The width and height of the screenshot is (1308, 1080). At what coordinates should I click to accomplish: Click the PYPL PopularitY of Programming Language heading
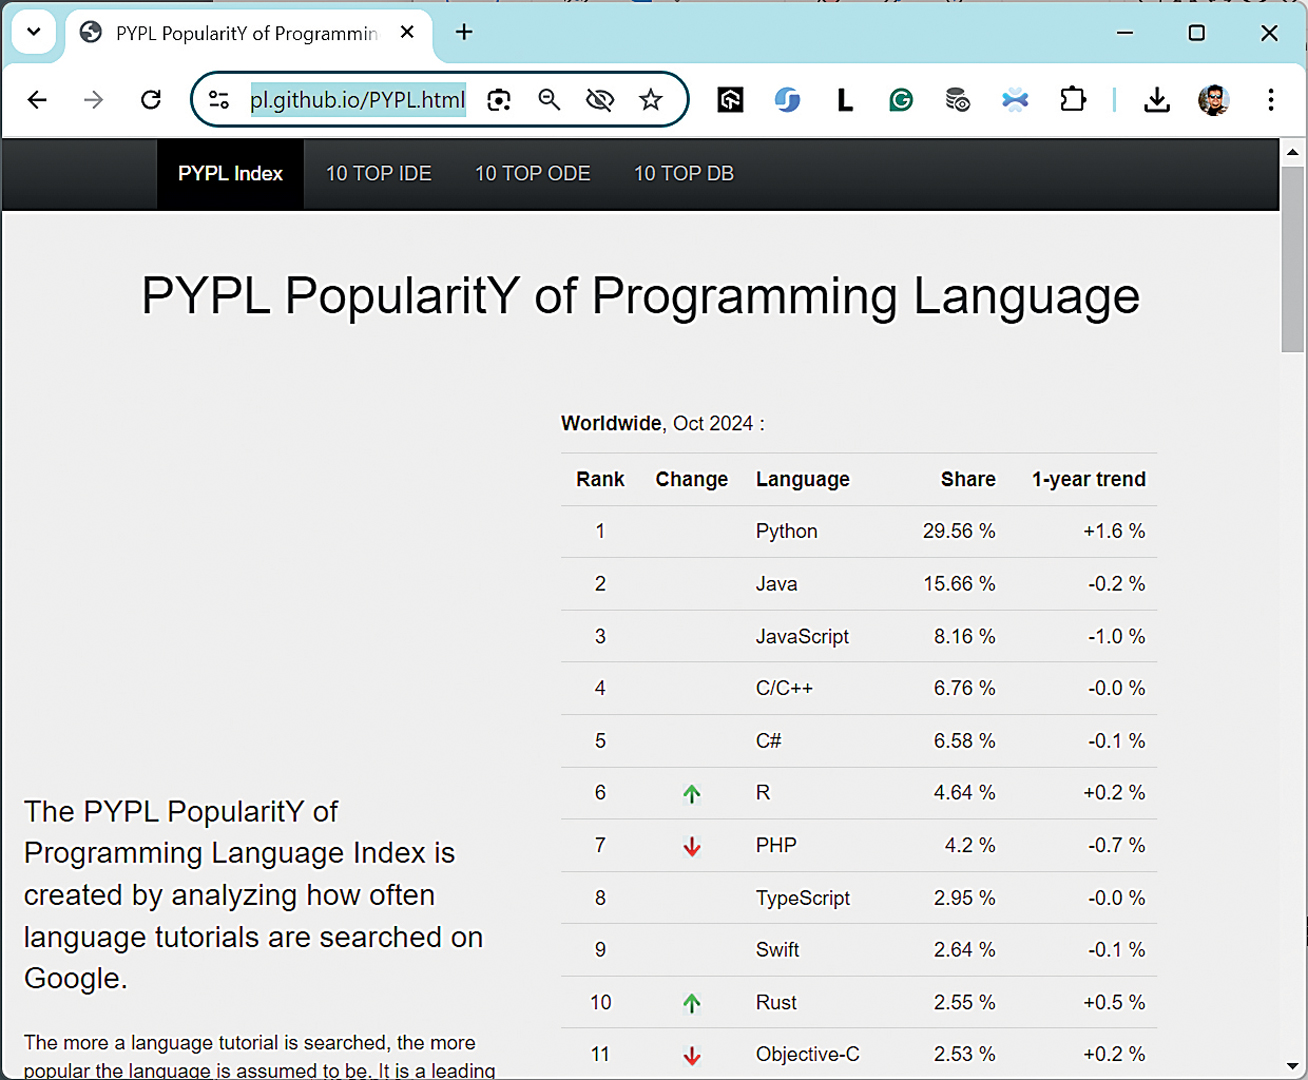pos(640,296)
